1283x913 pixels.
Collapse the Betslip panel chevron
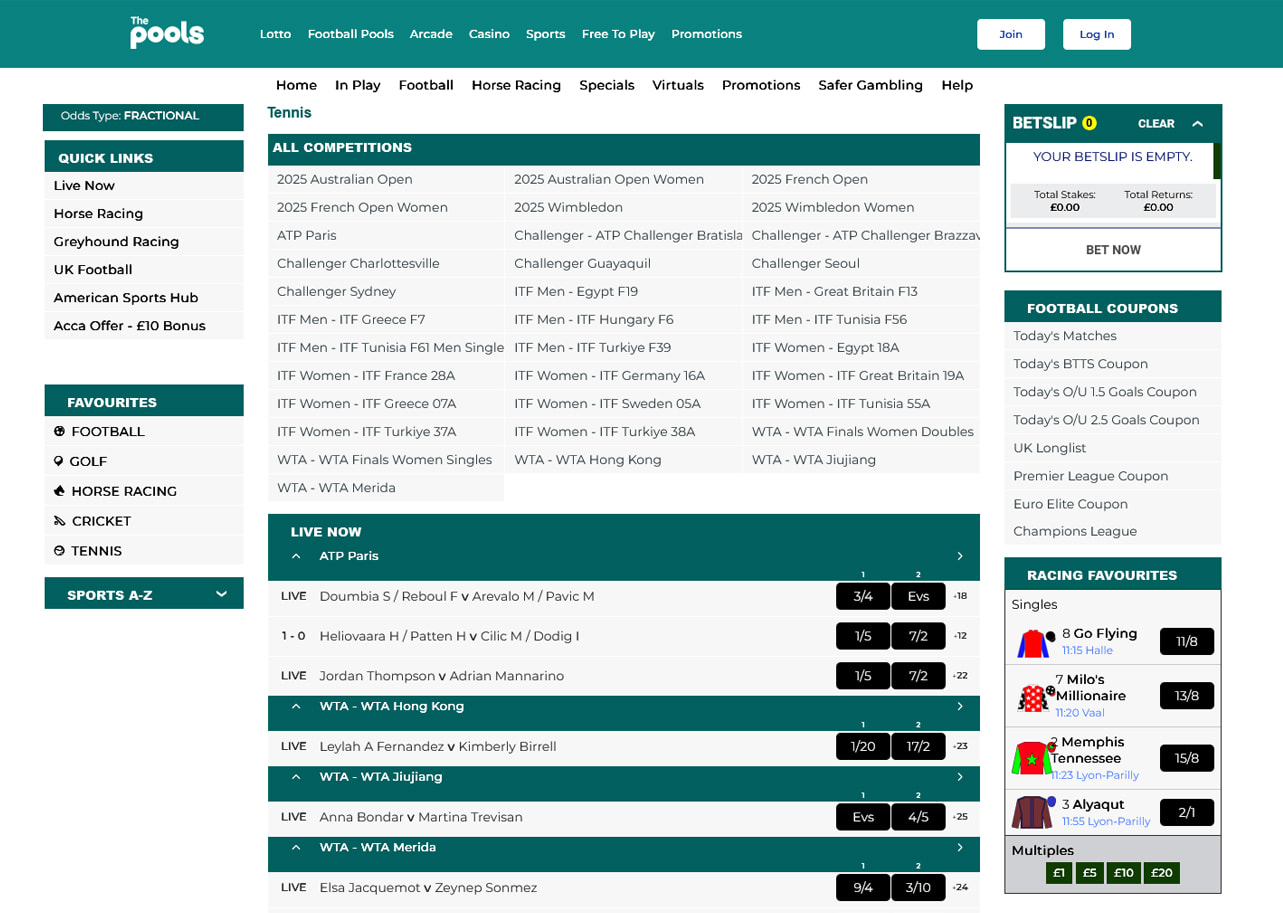pos(1197,124)
